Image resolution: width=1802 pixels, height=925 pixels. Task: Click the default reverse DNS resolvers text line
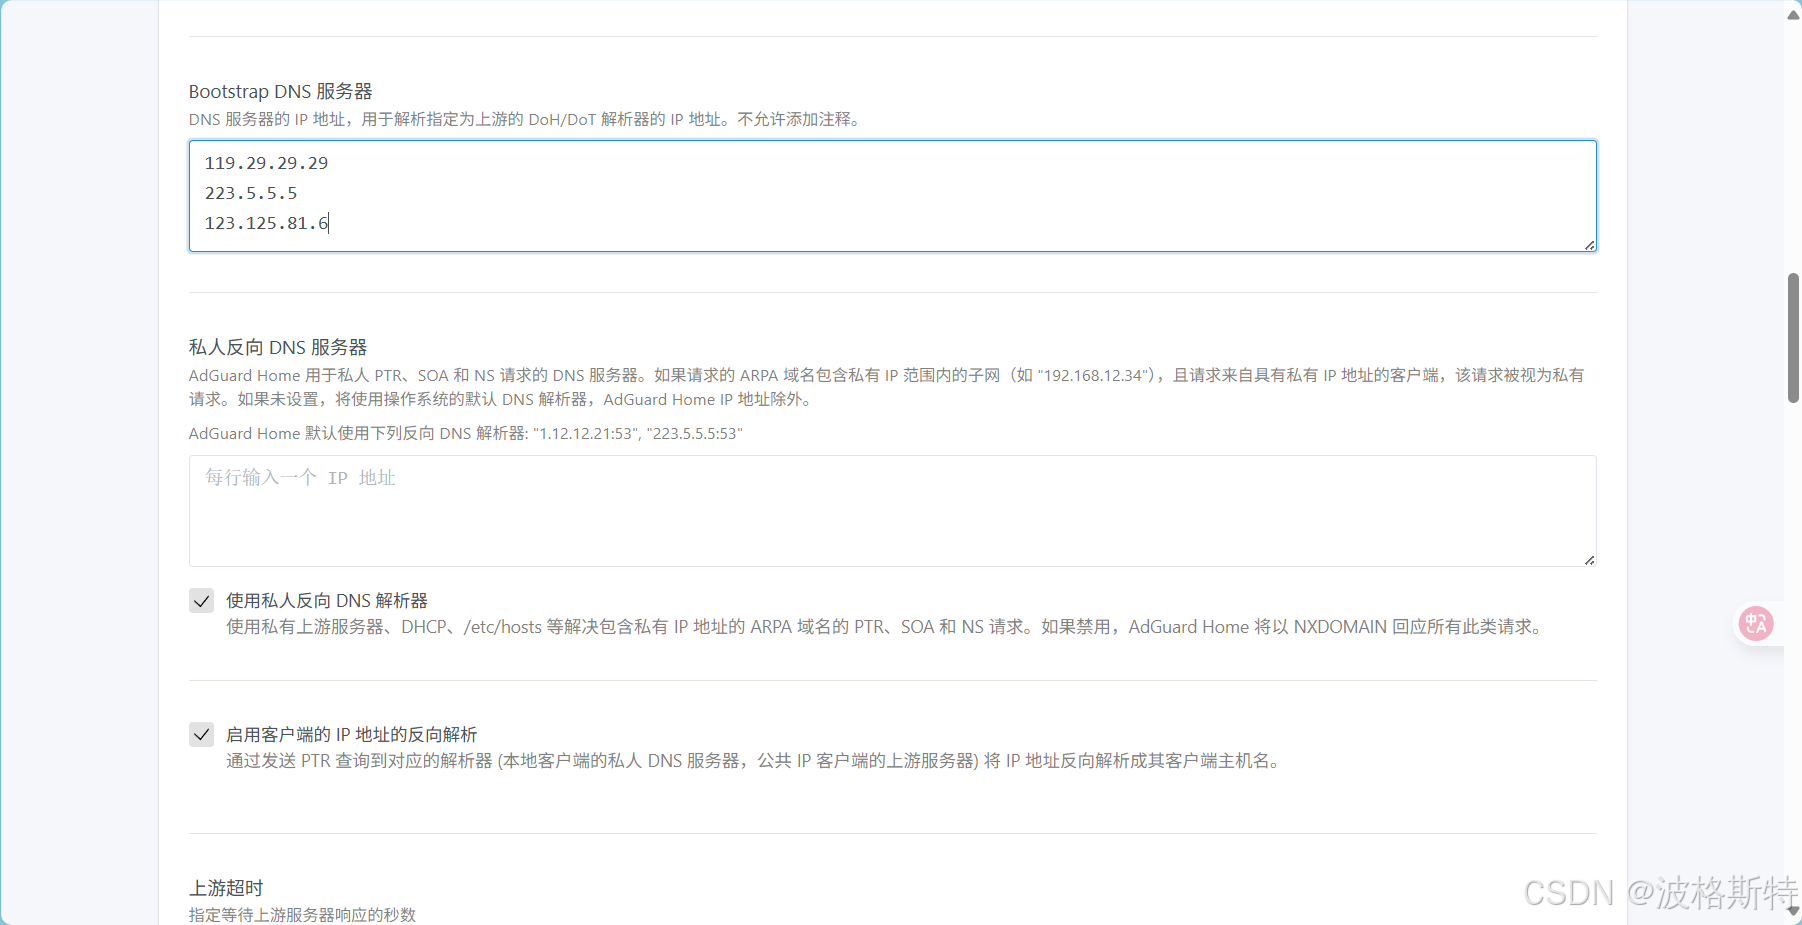click(x=466, y=433)
